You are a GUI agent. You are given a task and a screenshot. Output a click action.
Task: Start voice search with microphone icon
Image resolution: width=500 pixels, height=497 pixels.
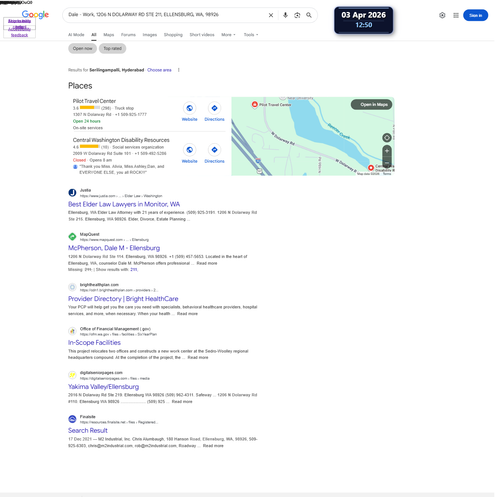point(285,15)
